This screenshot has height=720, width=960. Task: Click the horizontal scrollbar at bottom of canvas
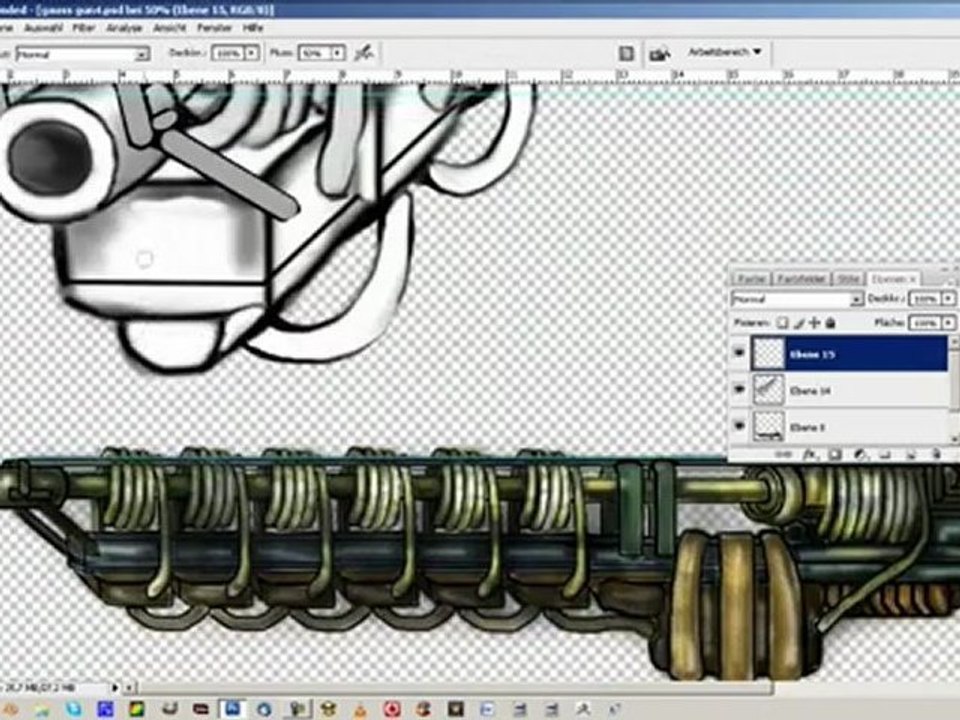pyautogui.click(x=453, y=688)
